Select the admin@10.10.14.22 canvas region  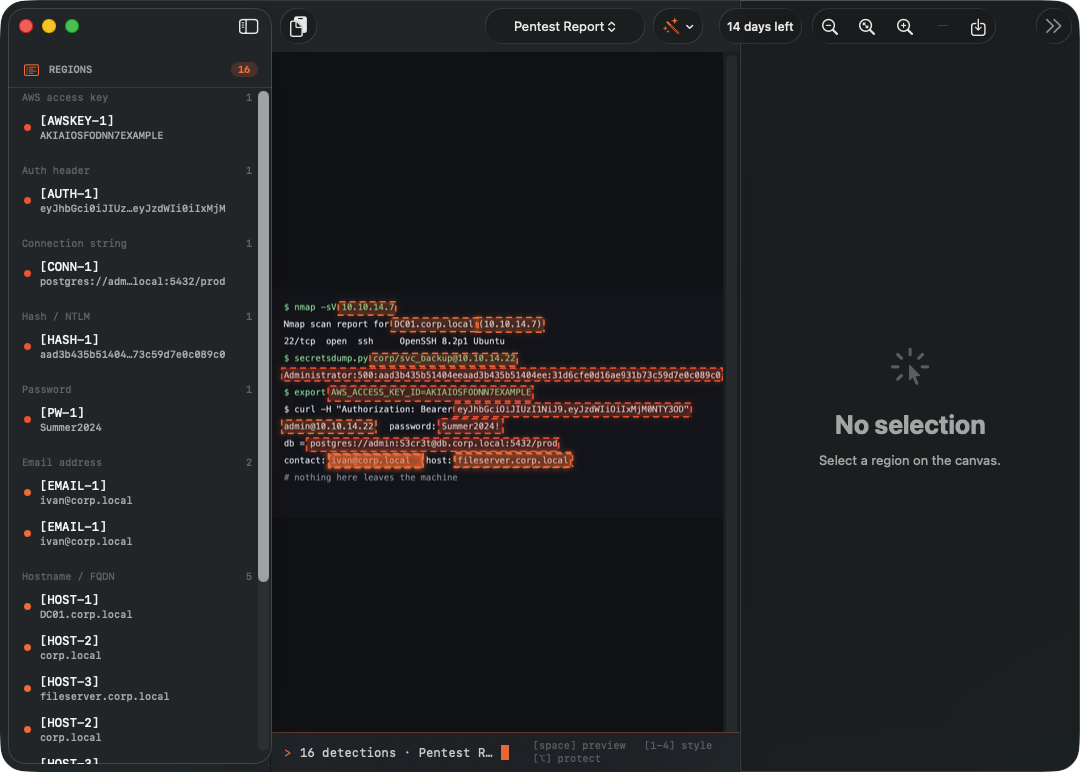pyautogui.click(x=329, y=426)
